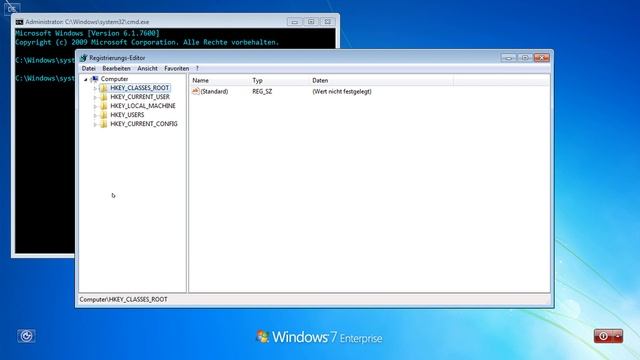Screen dimensions: 640x360
Task: Open the ? help menu
Action: tap(197, 69)
